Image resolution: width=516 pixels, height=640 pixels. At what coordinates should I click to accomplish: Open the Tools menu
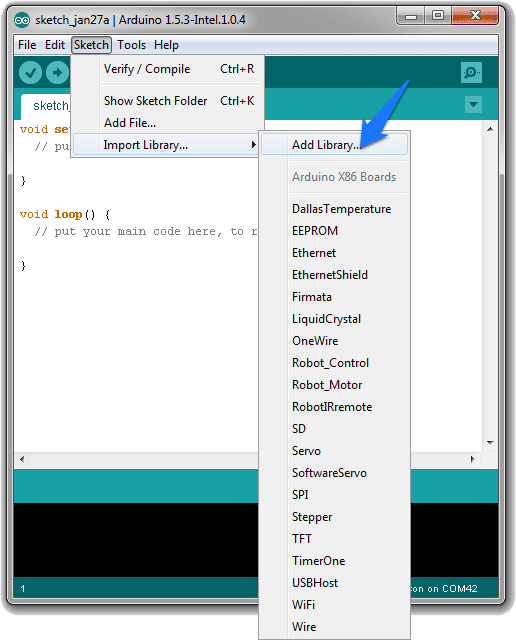(131, 45)
